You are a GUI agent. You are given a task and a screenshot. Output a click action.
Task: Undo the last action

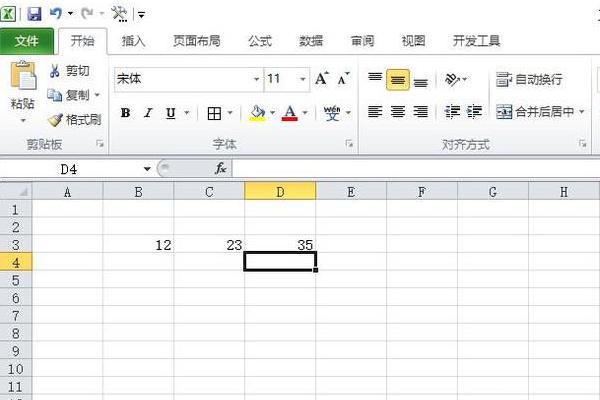pyautogui.click(x=56, y=14)
